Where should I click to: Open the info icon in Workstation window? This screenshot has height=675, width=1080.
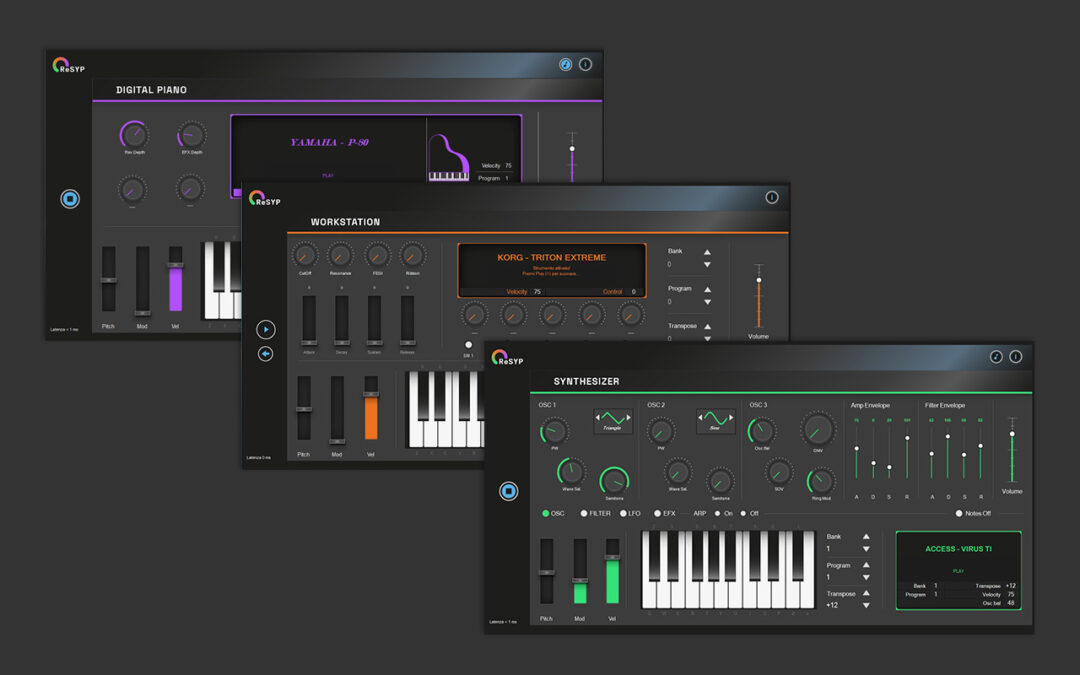772,198
